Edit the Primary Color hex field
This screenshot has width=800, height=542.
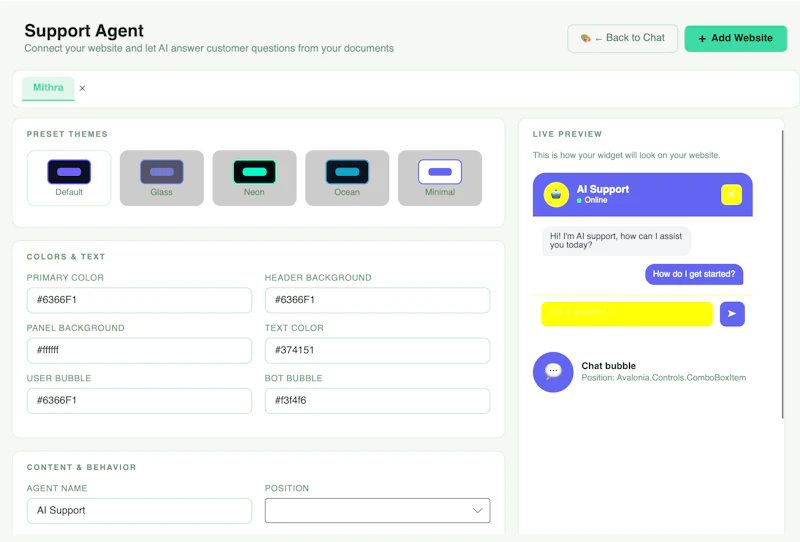139,300
